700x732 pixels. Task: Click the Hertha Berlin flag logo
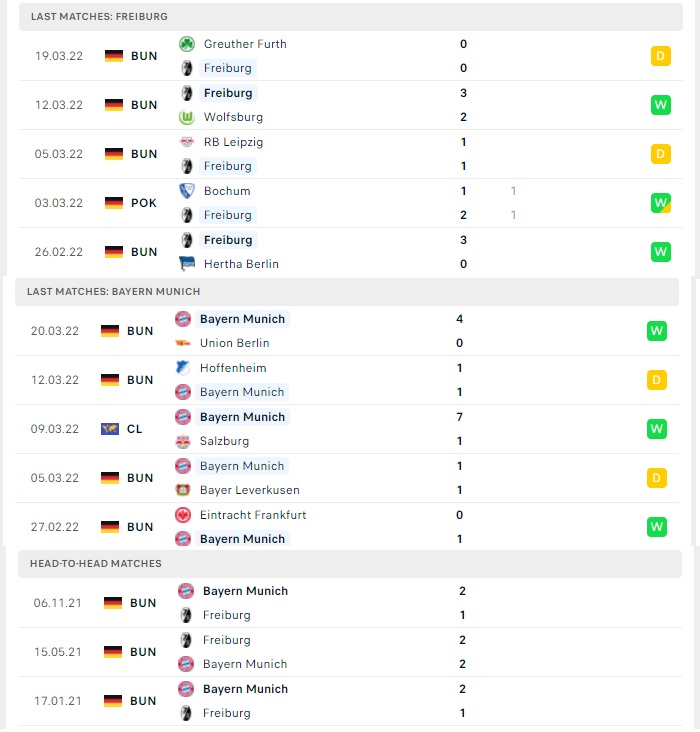tap(187, 264)
